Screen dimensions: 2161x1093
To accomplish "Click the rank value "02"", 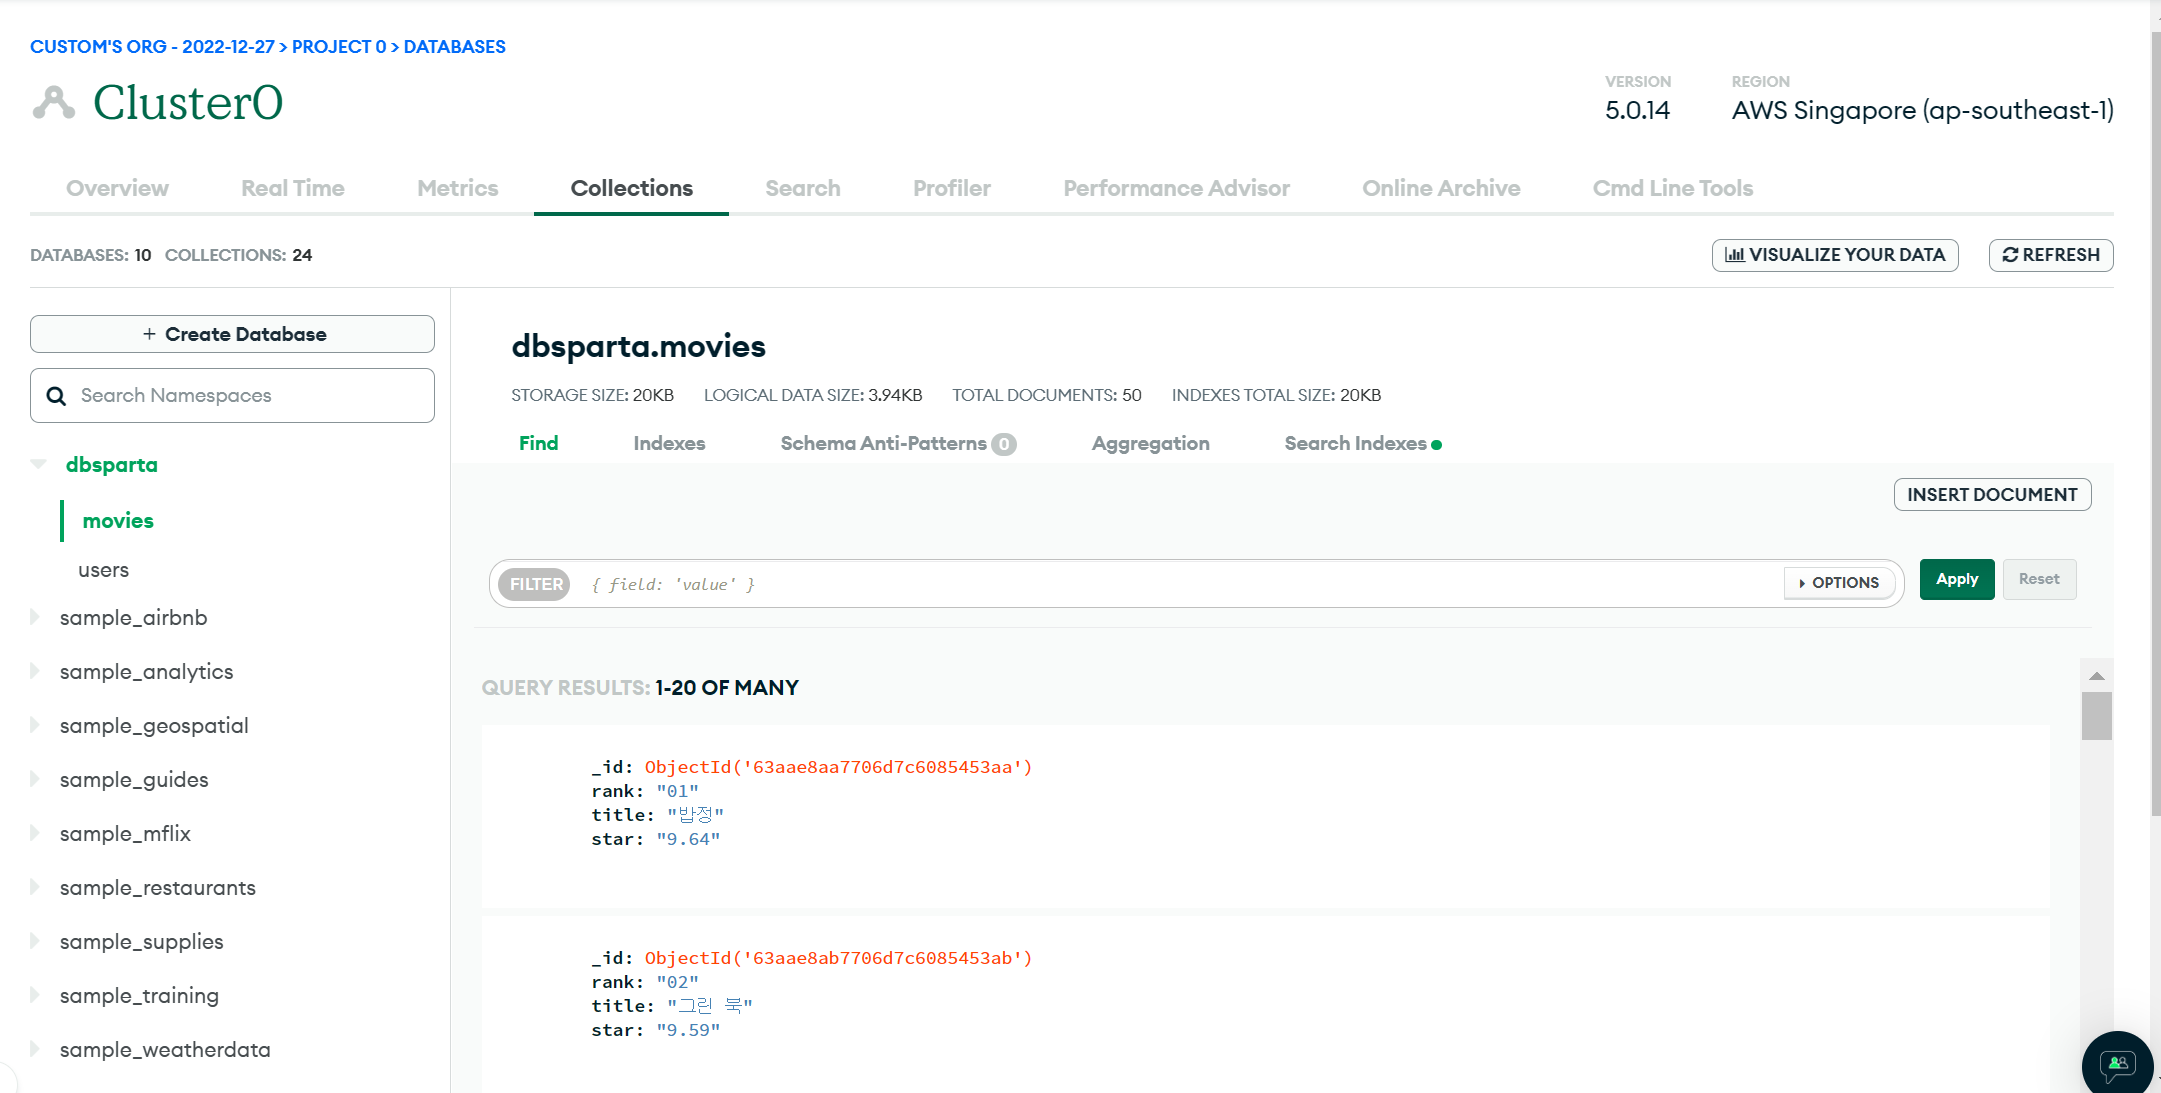I will pyautogui.click(x=677, y=982).
